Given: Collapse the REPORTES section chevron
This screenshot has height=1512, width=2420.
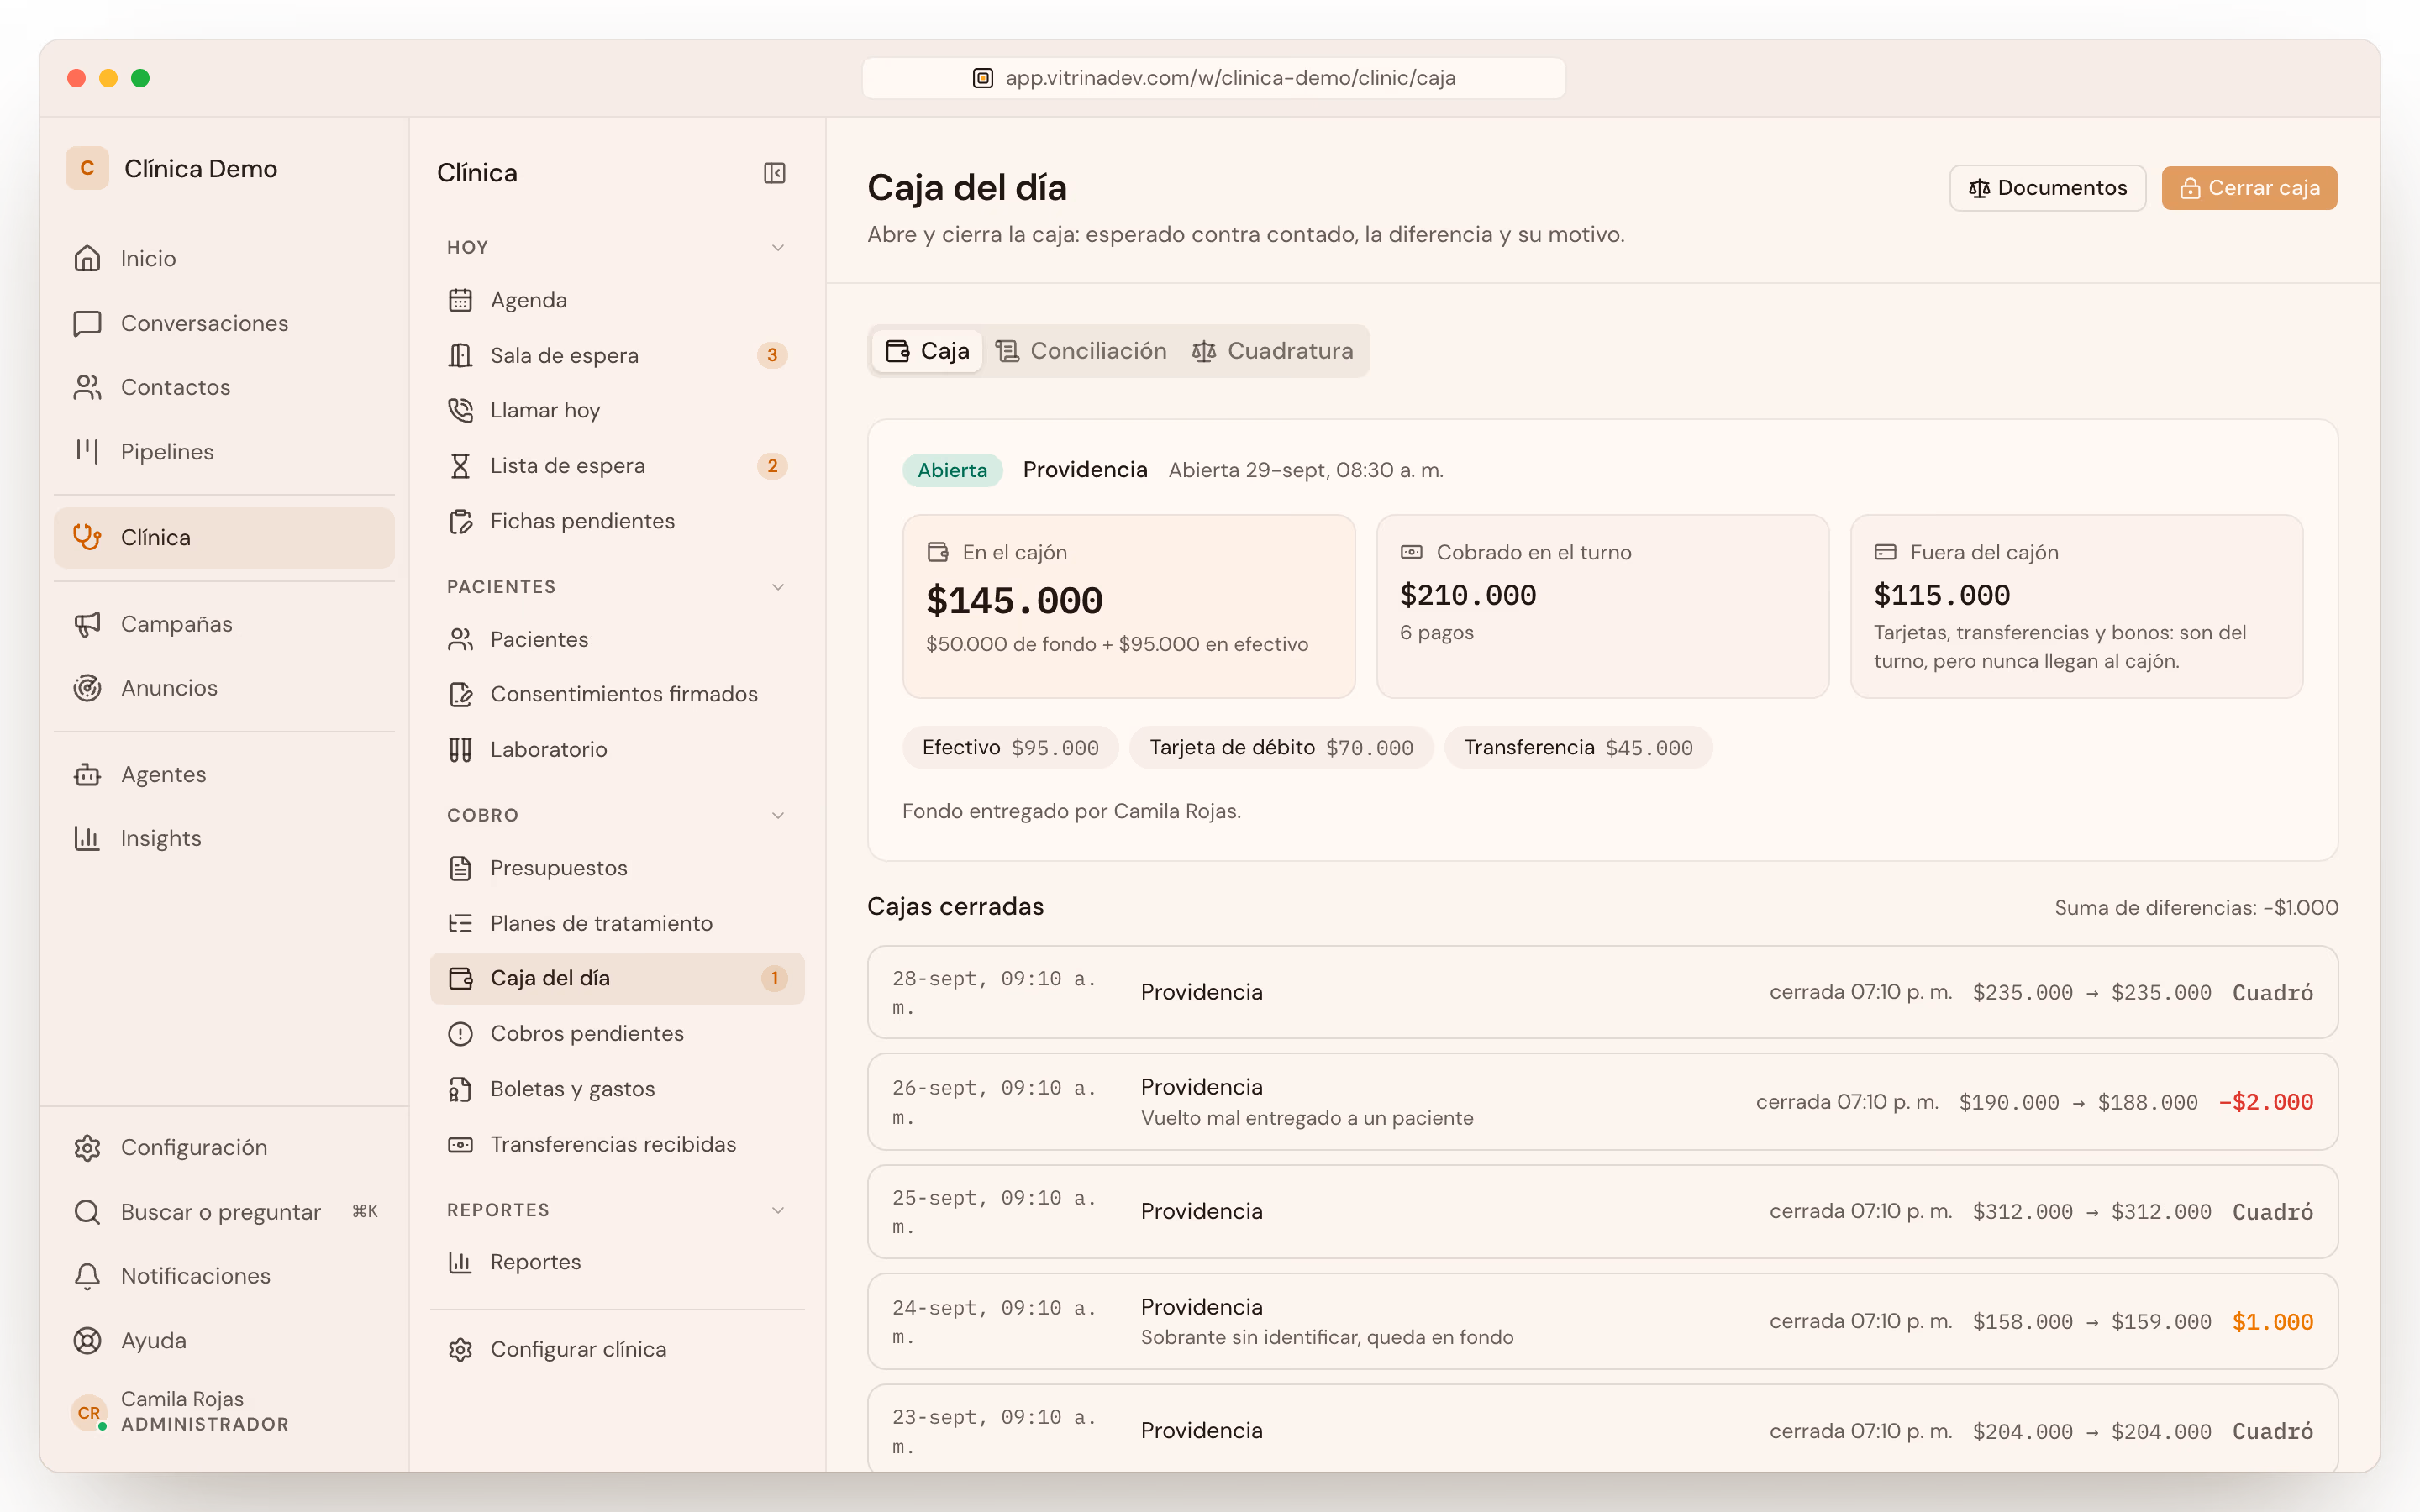Looking at the screenshot, I should [778, 1210].
